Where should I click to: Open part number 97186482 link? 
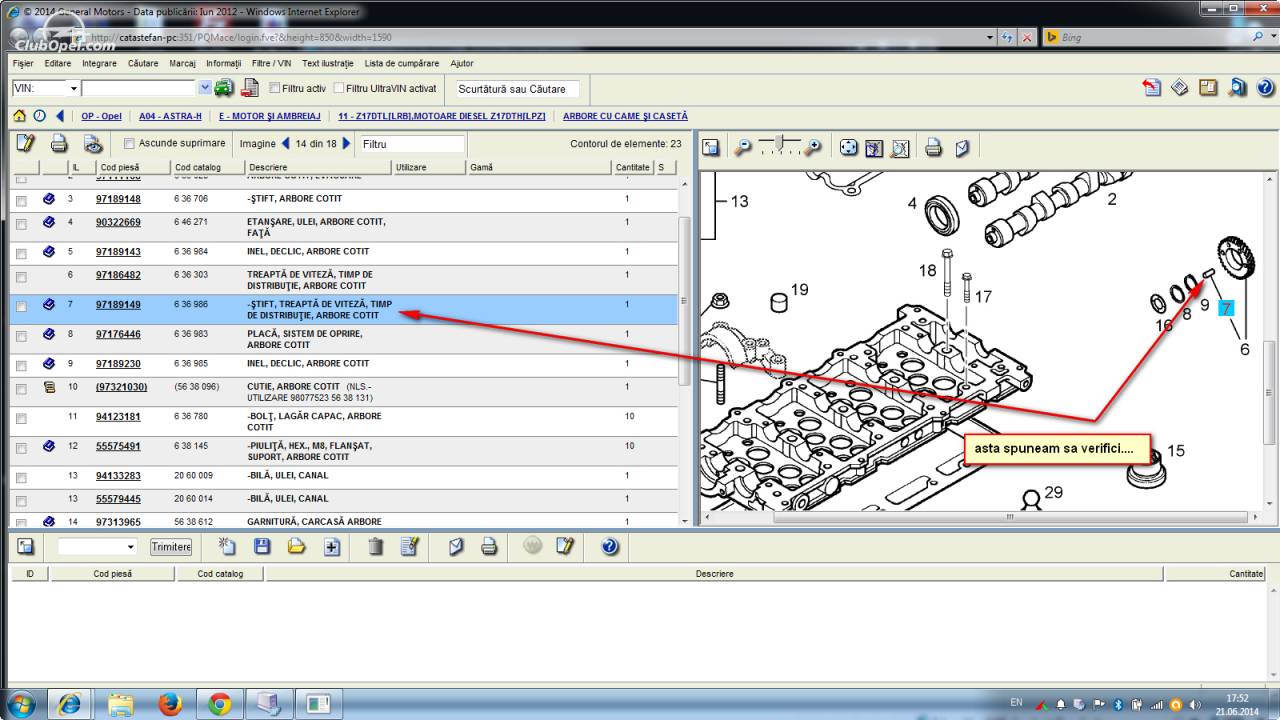click(118, 275)
